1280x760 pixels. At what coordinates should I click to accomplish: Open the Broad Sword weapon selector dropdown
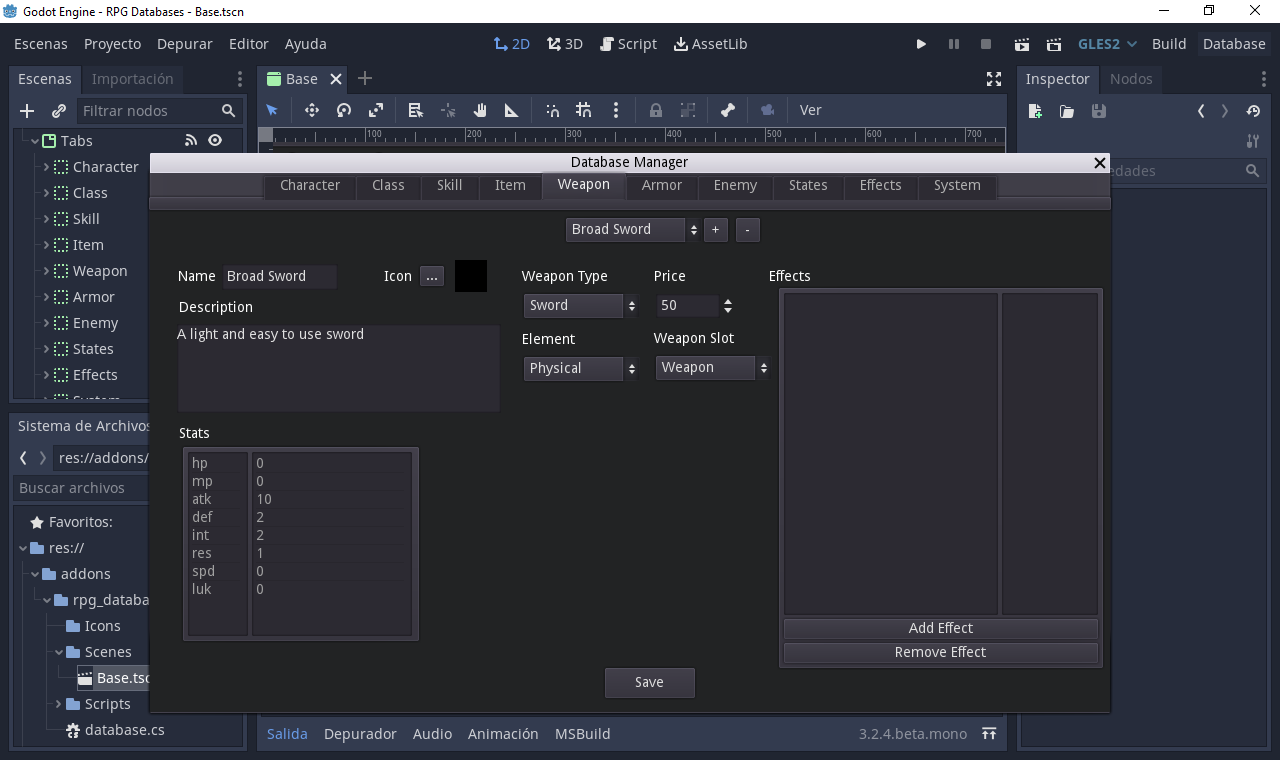pyautogui.click(x=633, y=230)
